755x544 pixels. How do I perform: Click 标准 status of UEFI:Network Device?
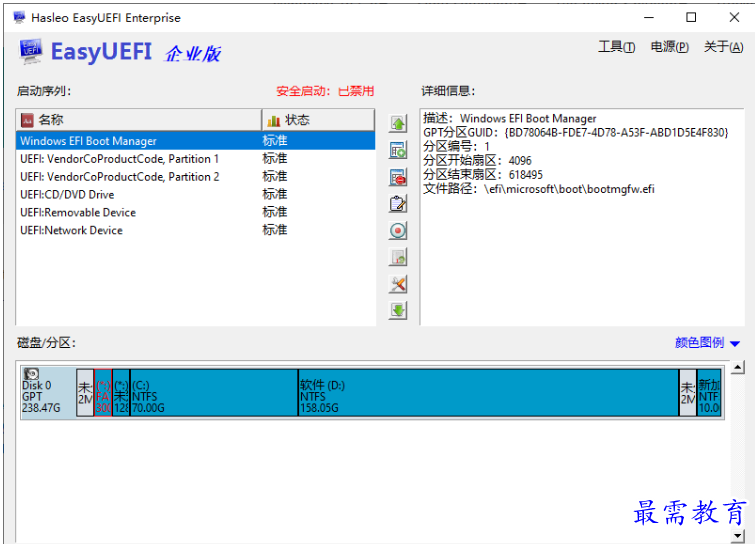274,230
